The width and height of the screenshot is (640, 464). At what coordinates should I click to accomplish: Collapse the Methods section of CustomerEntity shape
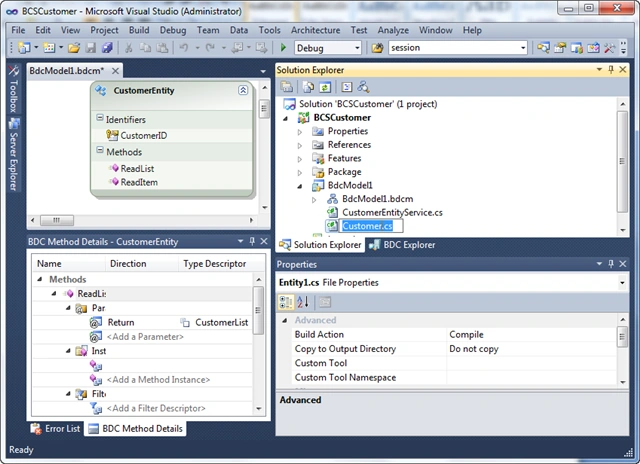tap(100, 151)
